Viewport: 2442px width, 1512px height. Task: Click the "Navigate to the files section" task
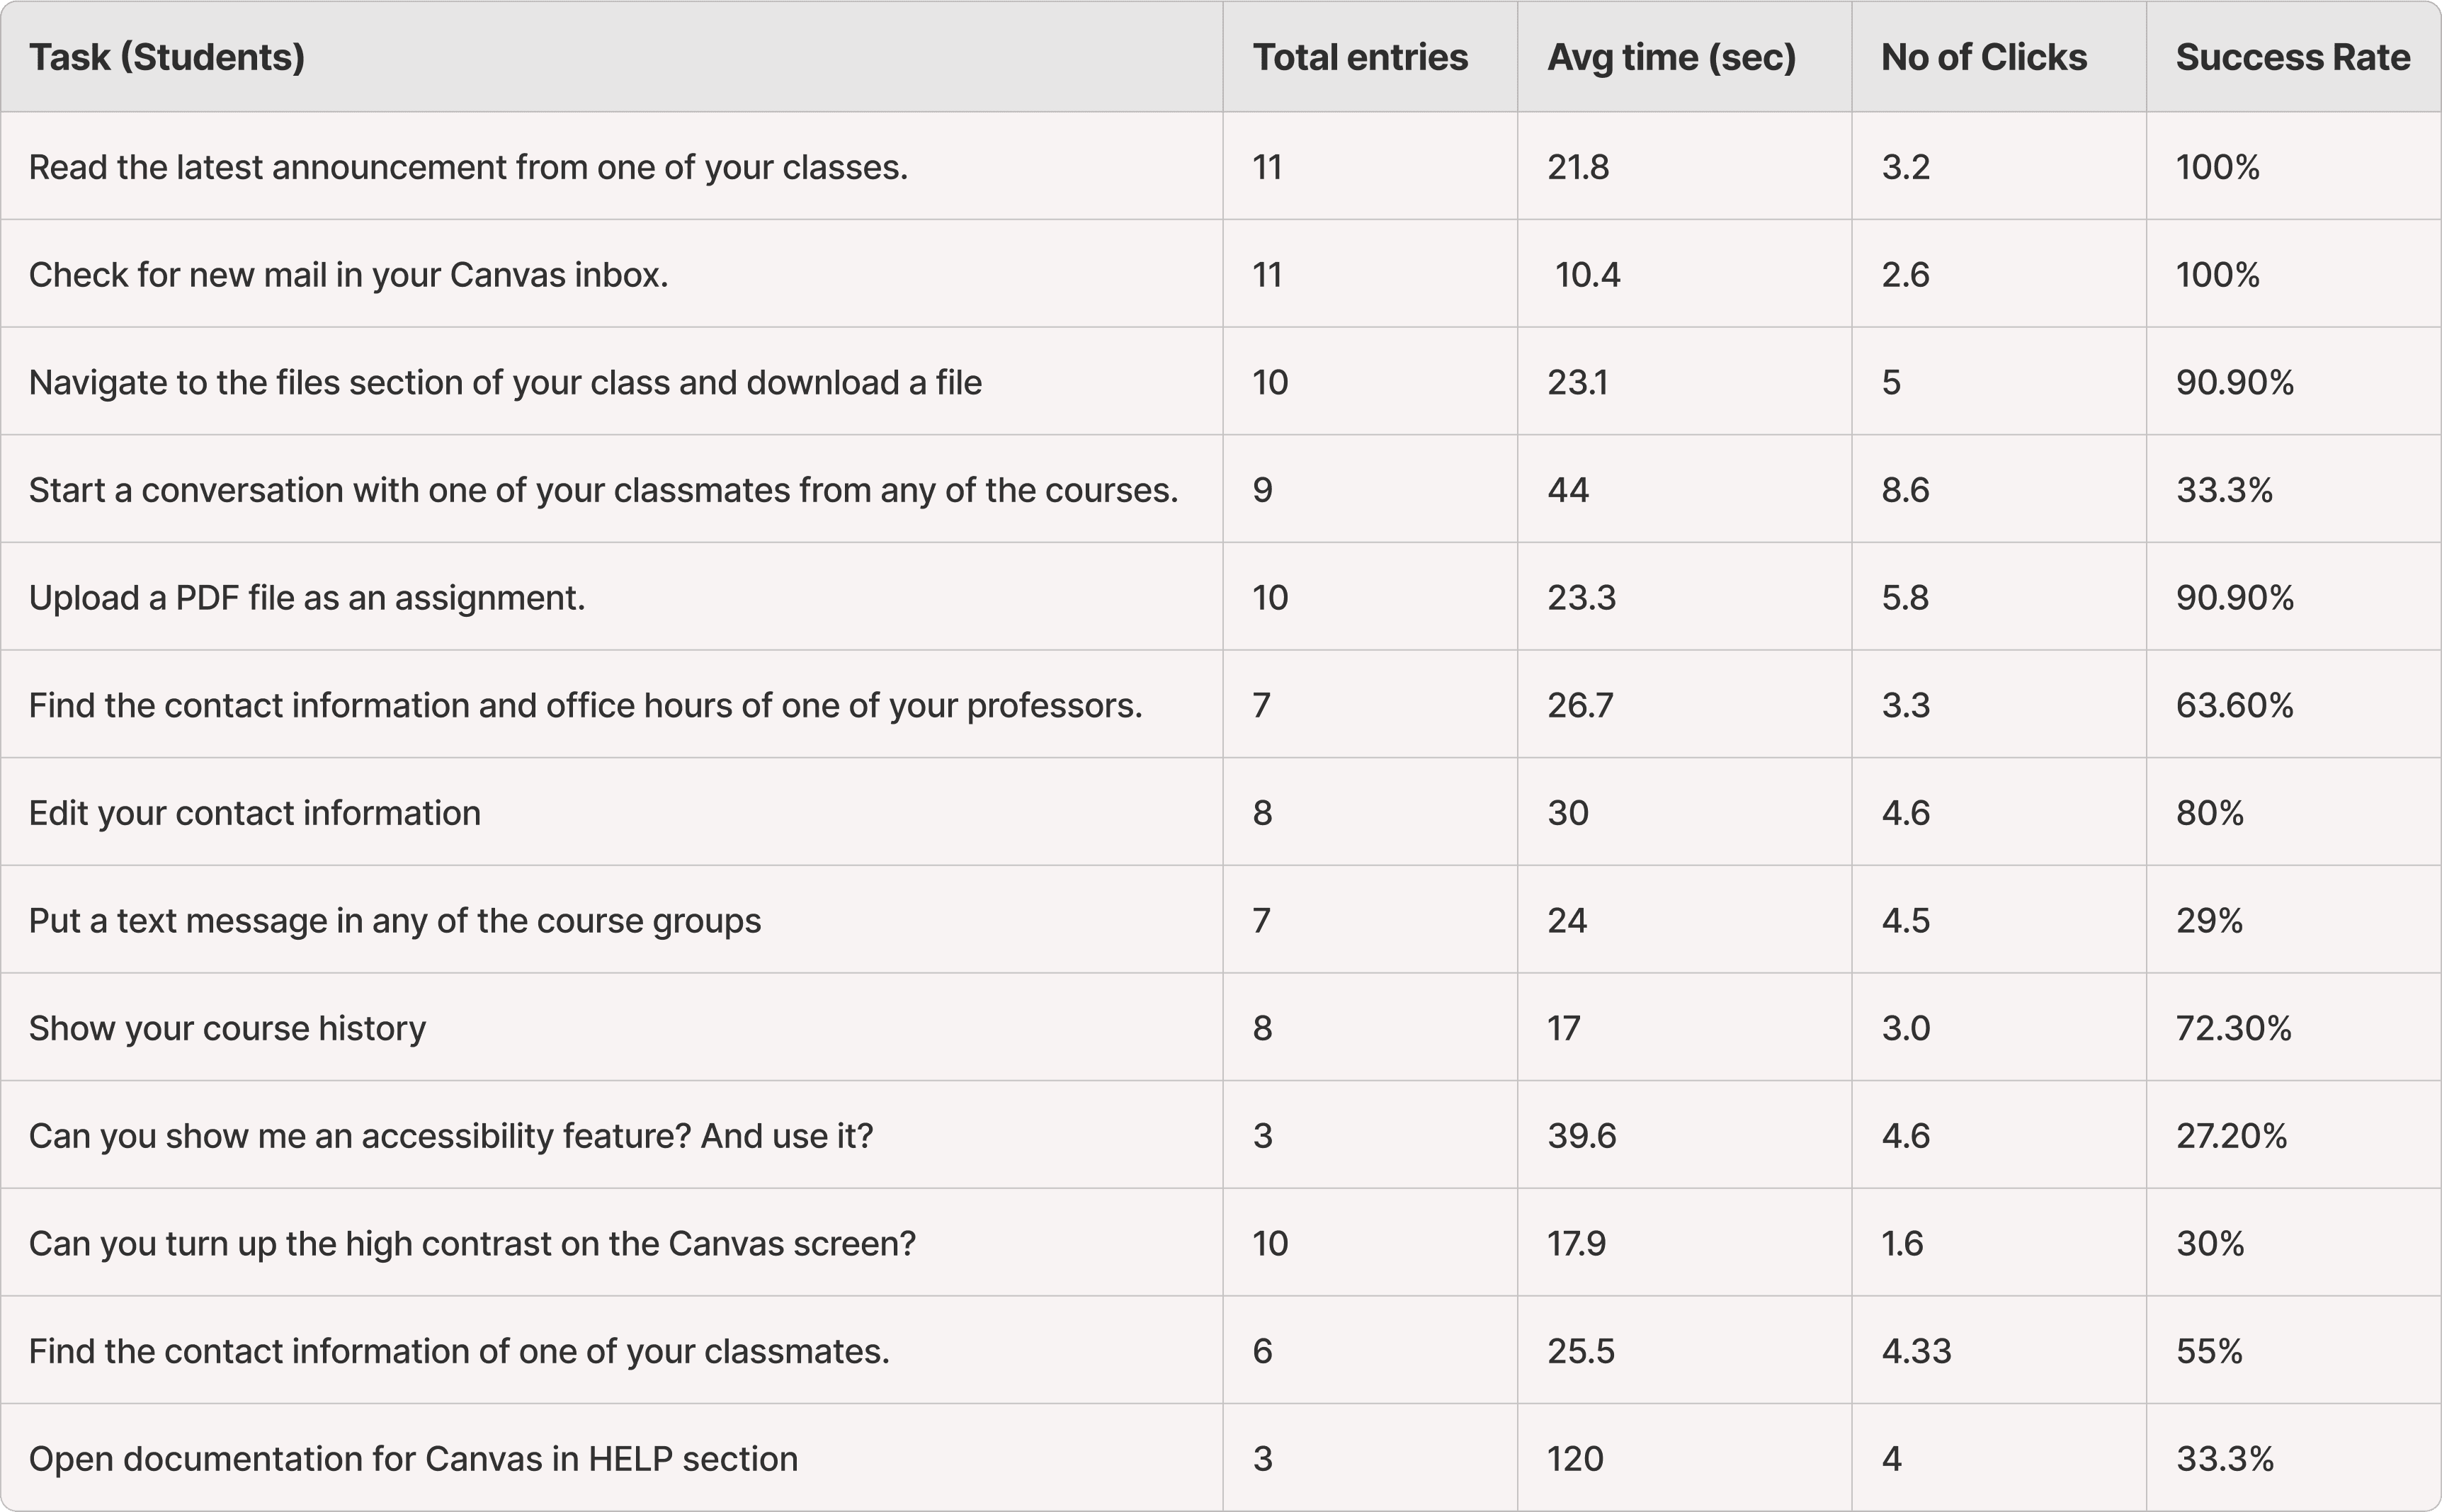505,382
